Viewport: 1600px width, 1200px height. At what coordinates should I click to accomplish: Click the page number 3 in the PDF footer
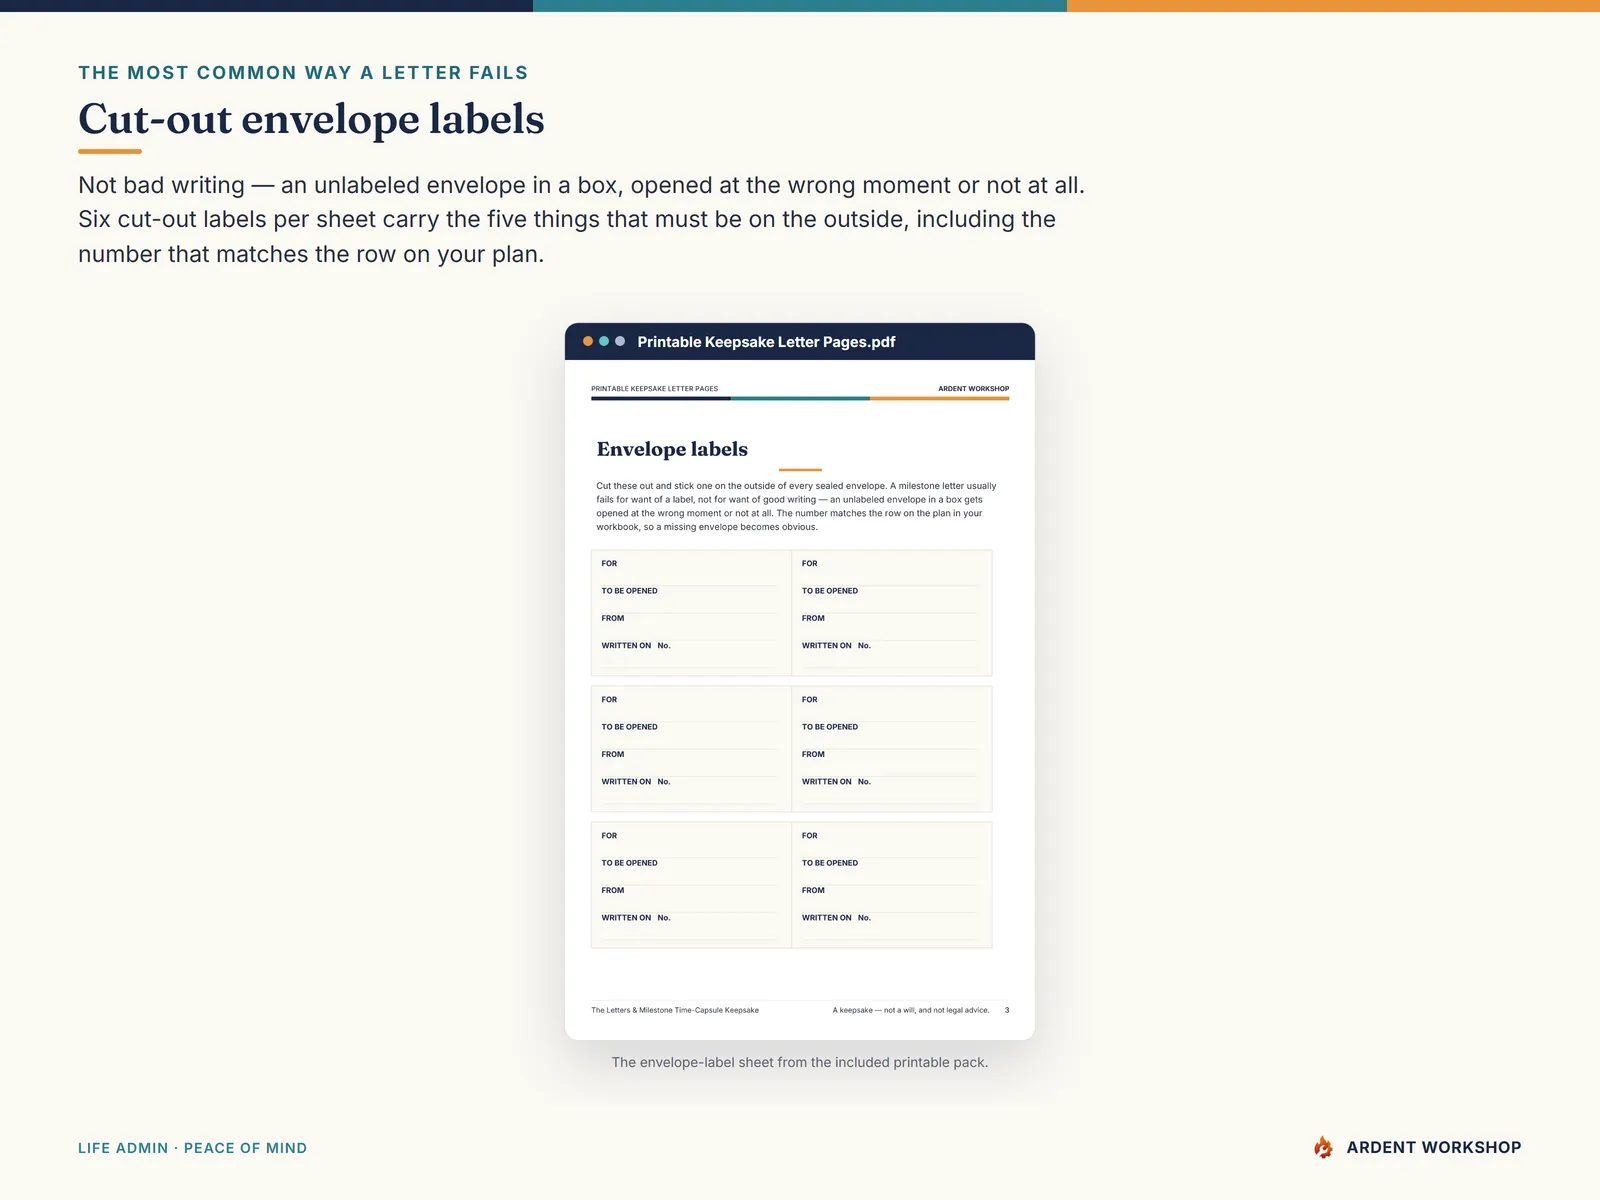tap(1007, 1010)
